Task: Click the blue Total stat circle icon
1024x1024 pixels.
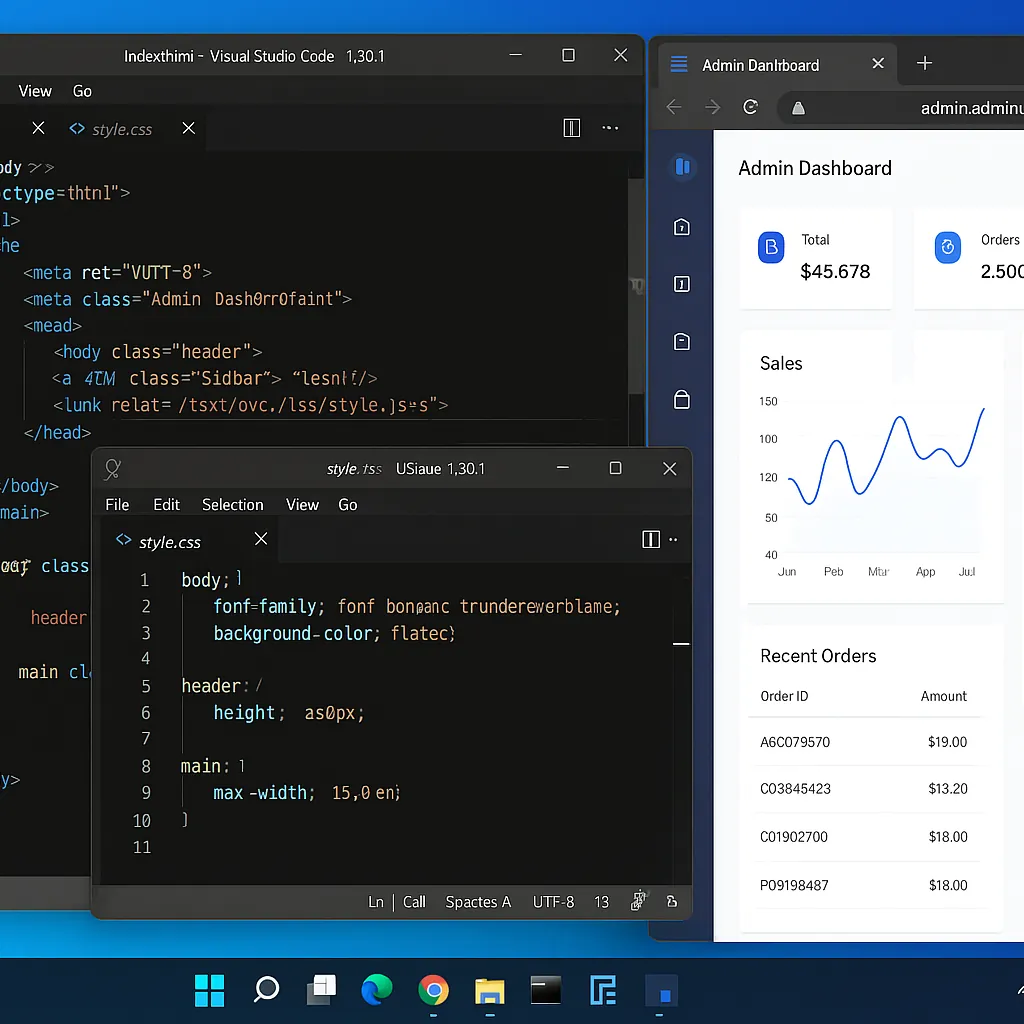Action: 770,247
